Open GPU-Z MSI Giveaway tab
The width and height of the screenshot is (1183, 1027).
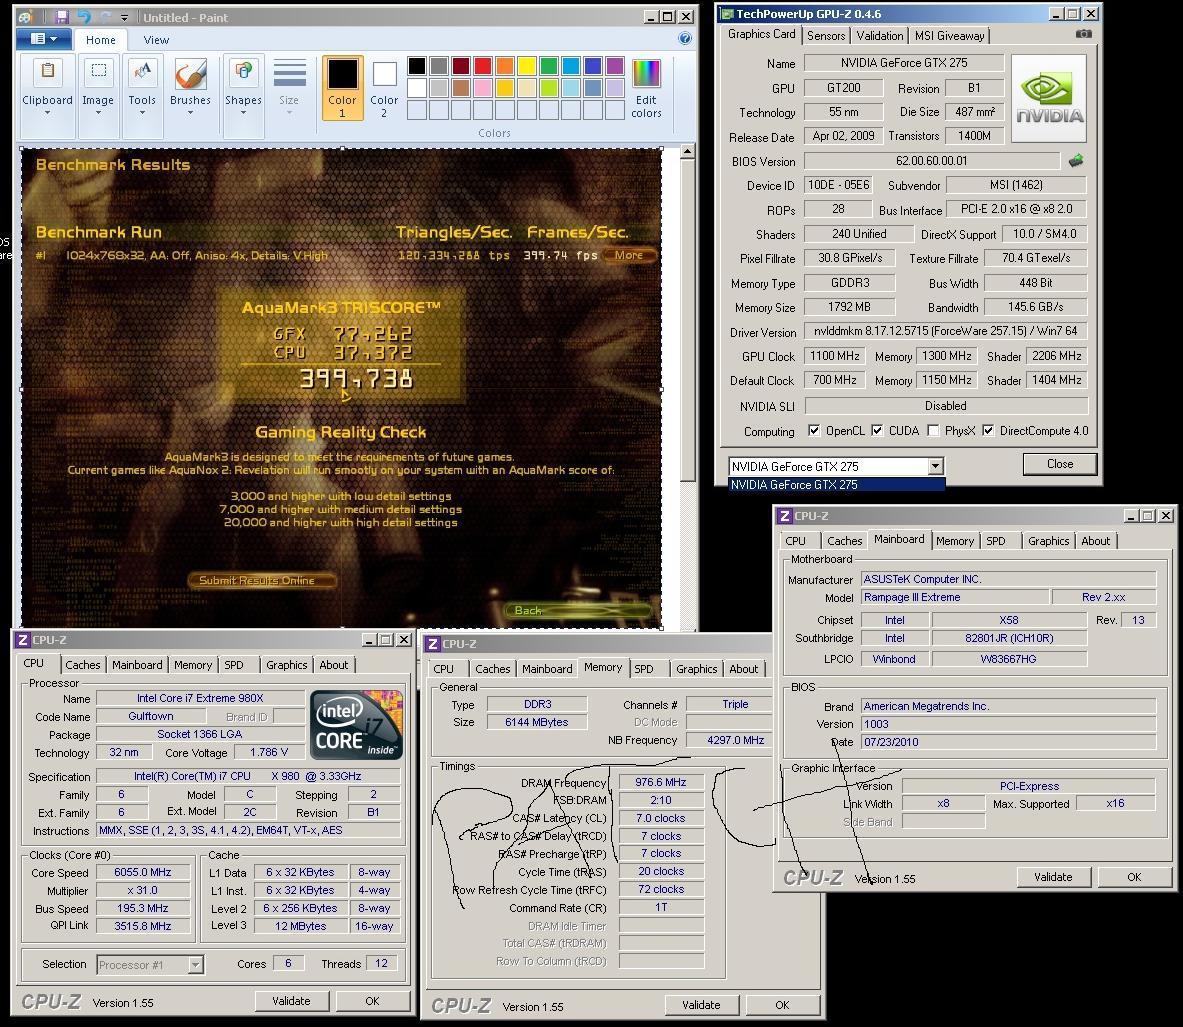[950, 35]
